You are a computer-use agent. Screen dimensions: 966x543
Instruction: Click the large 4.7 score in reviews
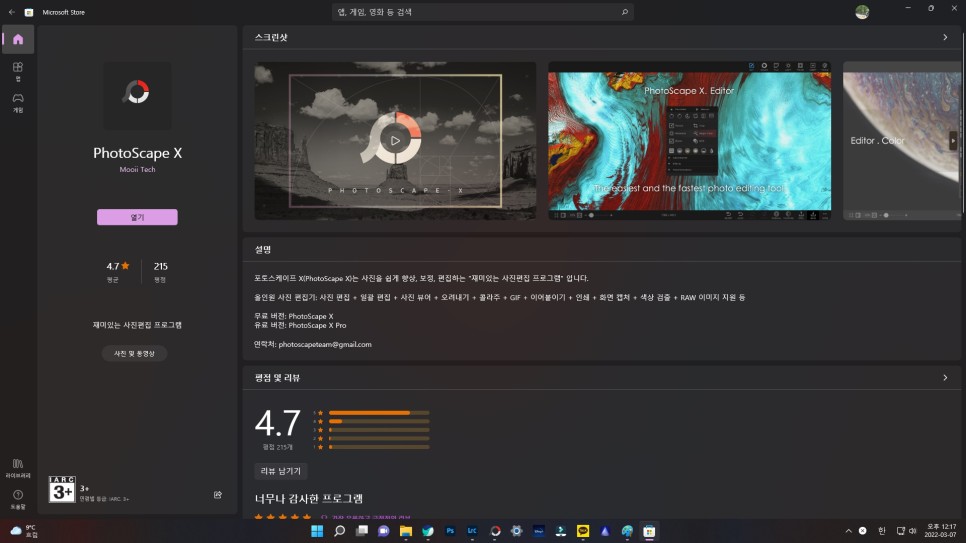coord(278,423)
